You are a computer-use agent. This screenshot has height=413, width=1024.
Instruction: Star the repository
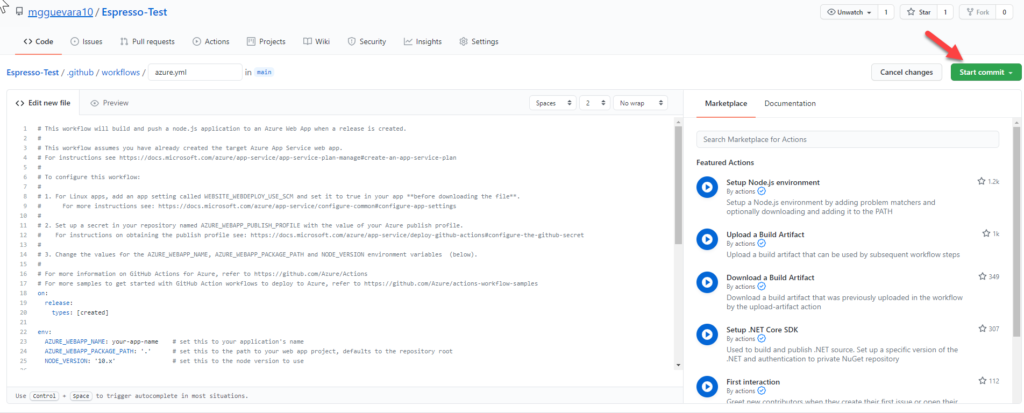tap(918, 12)
